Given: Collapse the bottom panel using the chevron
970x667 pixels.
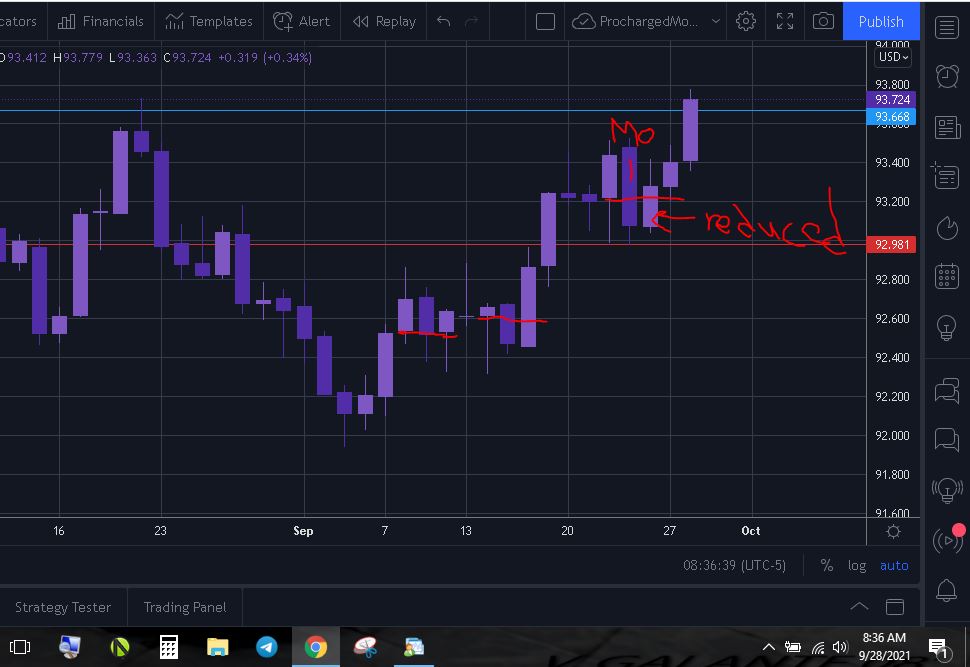Looking at the screenshot, I should (859, 606).
